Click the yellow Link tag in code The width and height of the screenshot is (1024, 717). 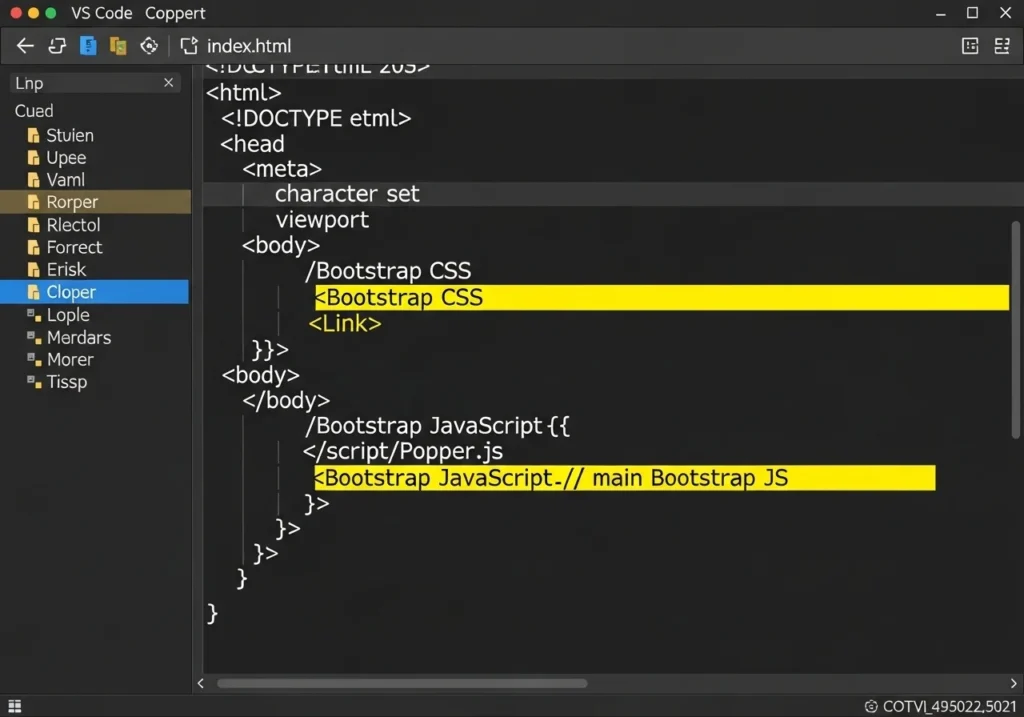345,324
